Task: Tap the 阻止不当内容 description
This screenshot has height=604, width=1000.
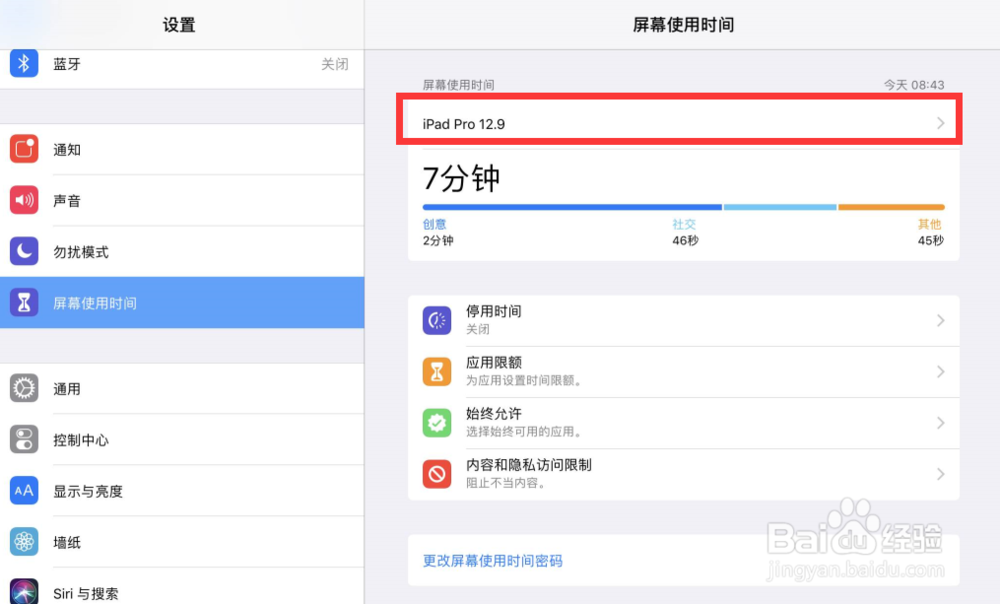Action: pos(506,483)
